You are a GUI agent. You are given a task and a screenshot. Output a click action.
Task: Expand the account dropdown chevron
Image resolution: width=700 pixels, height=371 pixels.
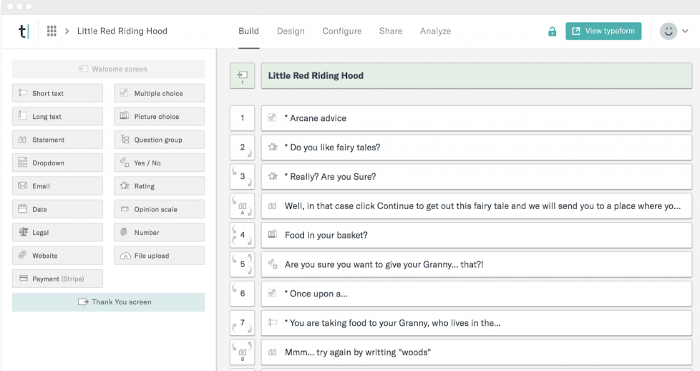click(x=685, y=31)
